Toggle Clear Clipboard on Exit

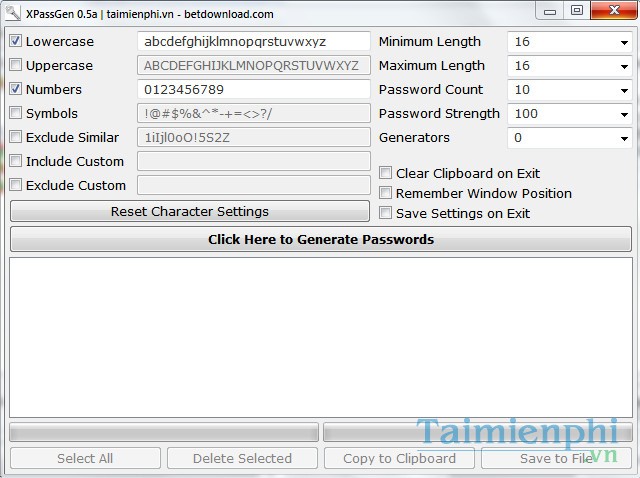click(x=386, y=174)
